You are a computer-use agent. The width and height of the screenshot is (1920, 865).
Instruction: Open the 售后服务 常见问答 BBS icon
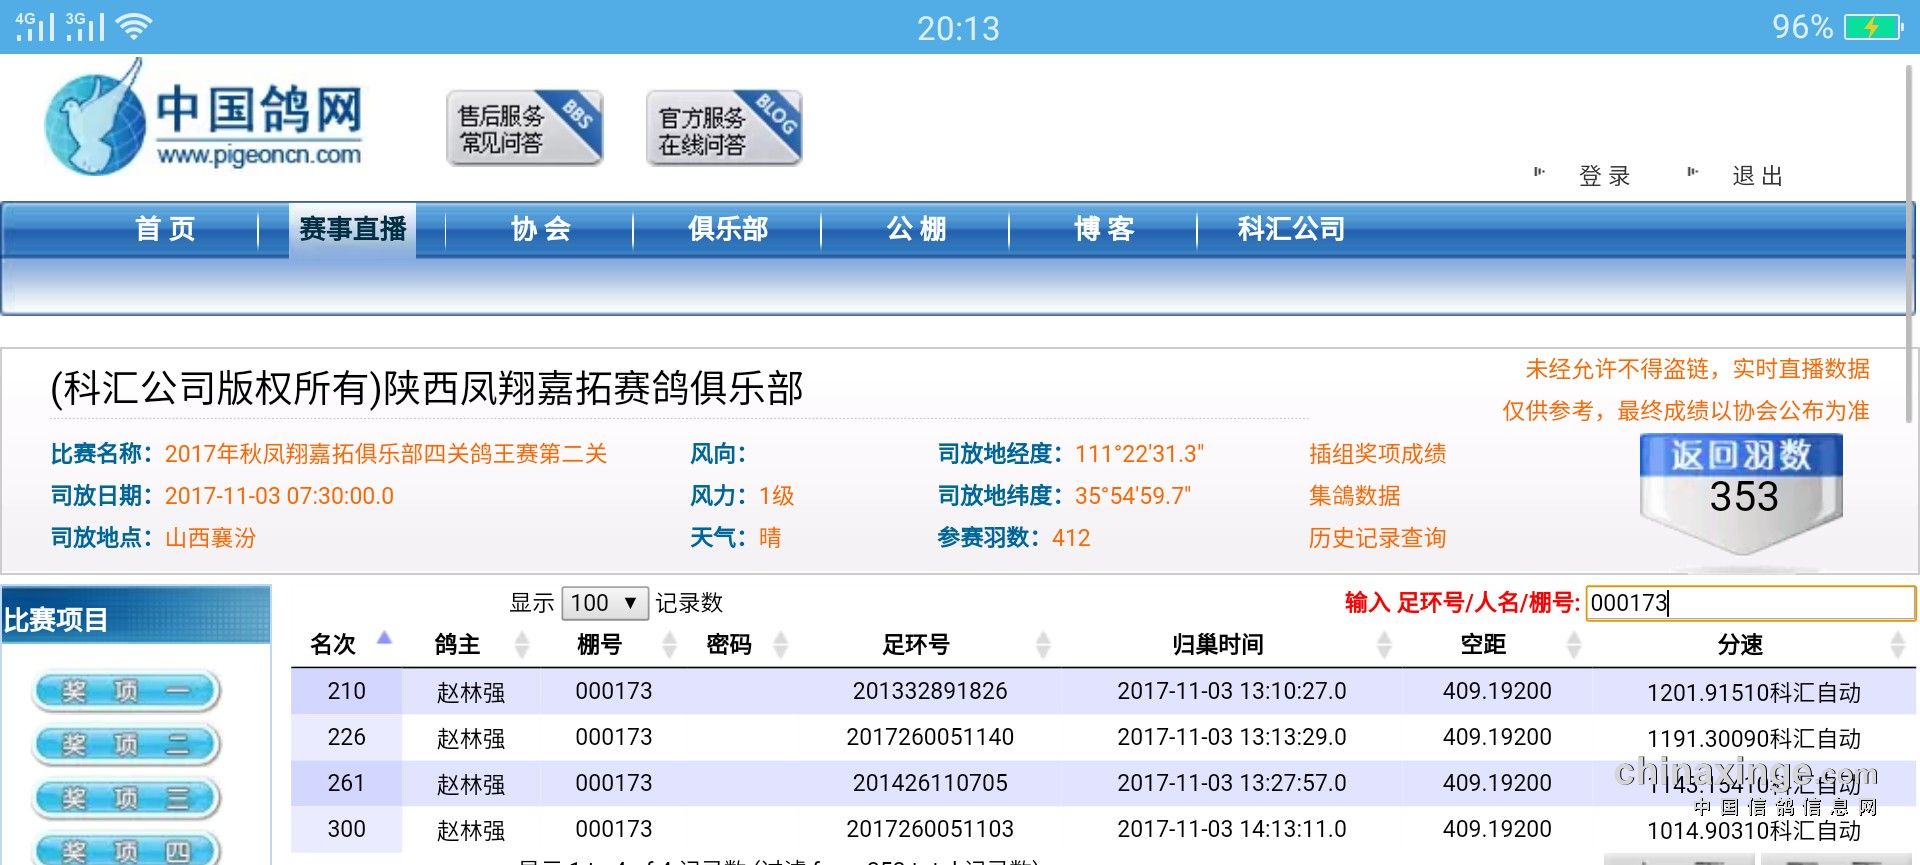pos(524,128)
